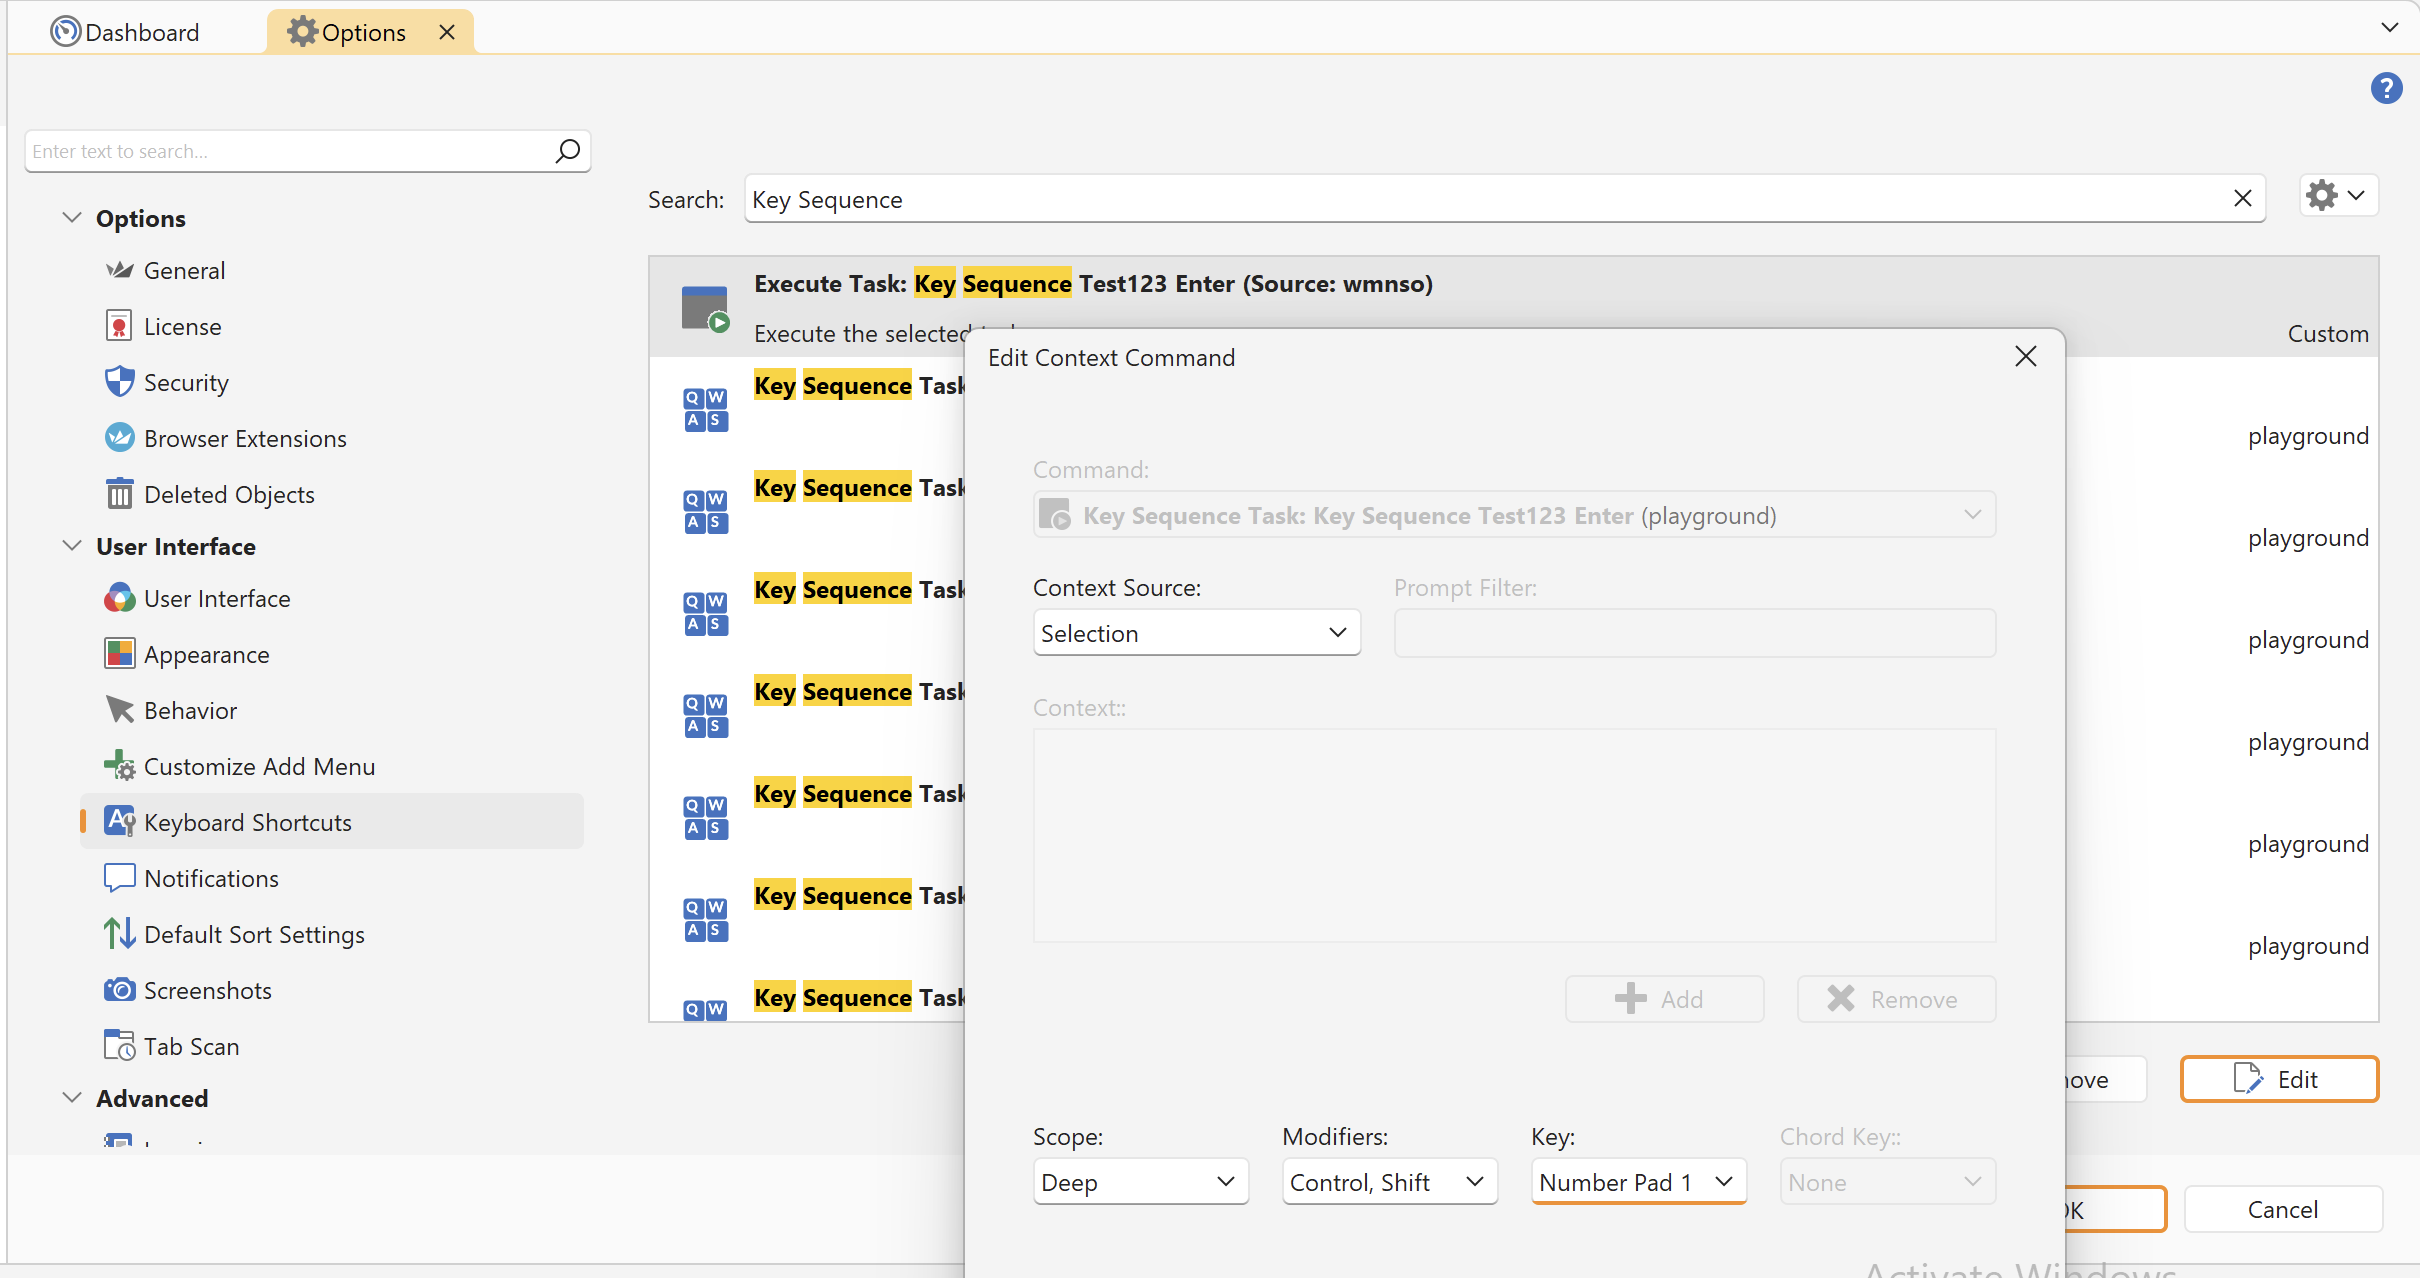2420x1278 pixels.
Task: Clear the Key Sequence search text
Action: pyautogui.click(x=2242, y=199)
